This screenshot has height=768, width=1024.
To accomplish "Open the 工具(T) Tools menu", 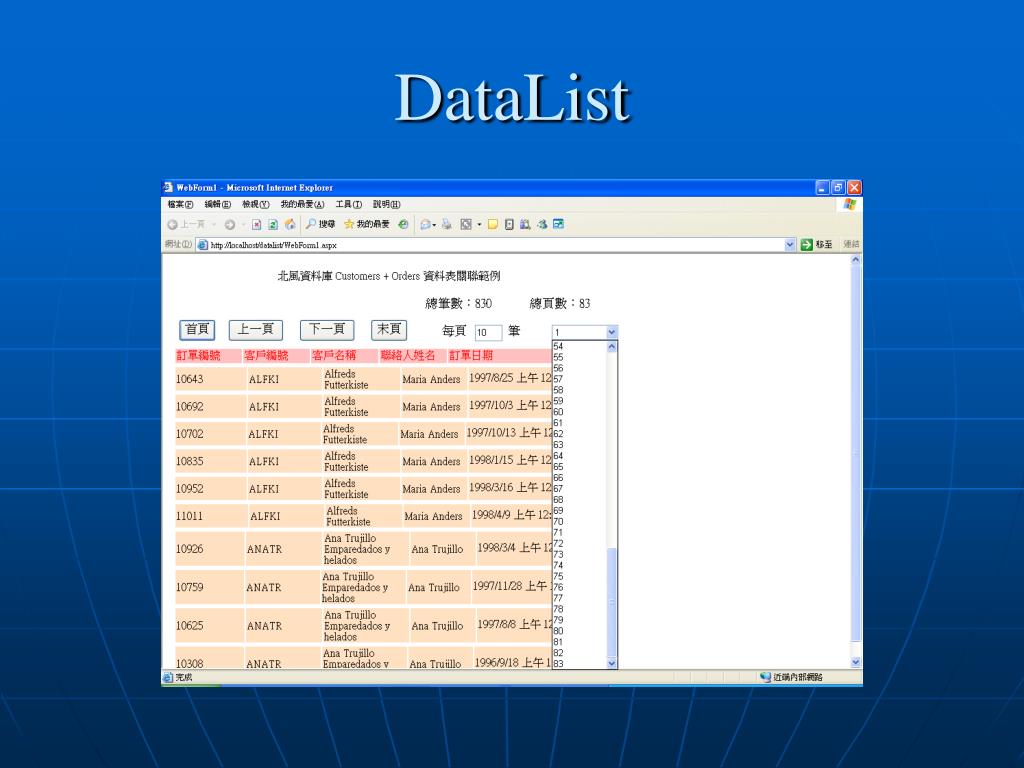I will tap(349, 204).
